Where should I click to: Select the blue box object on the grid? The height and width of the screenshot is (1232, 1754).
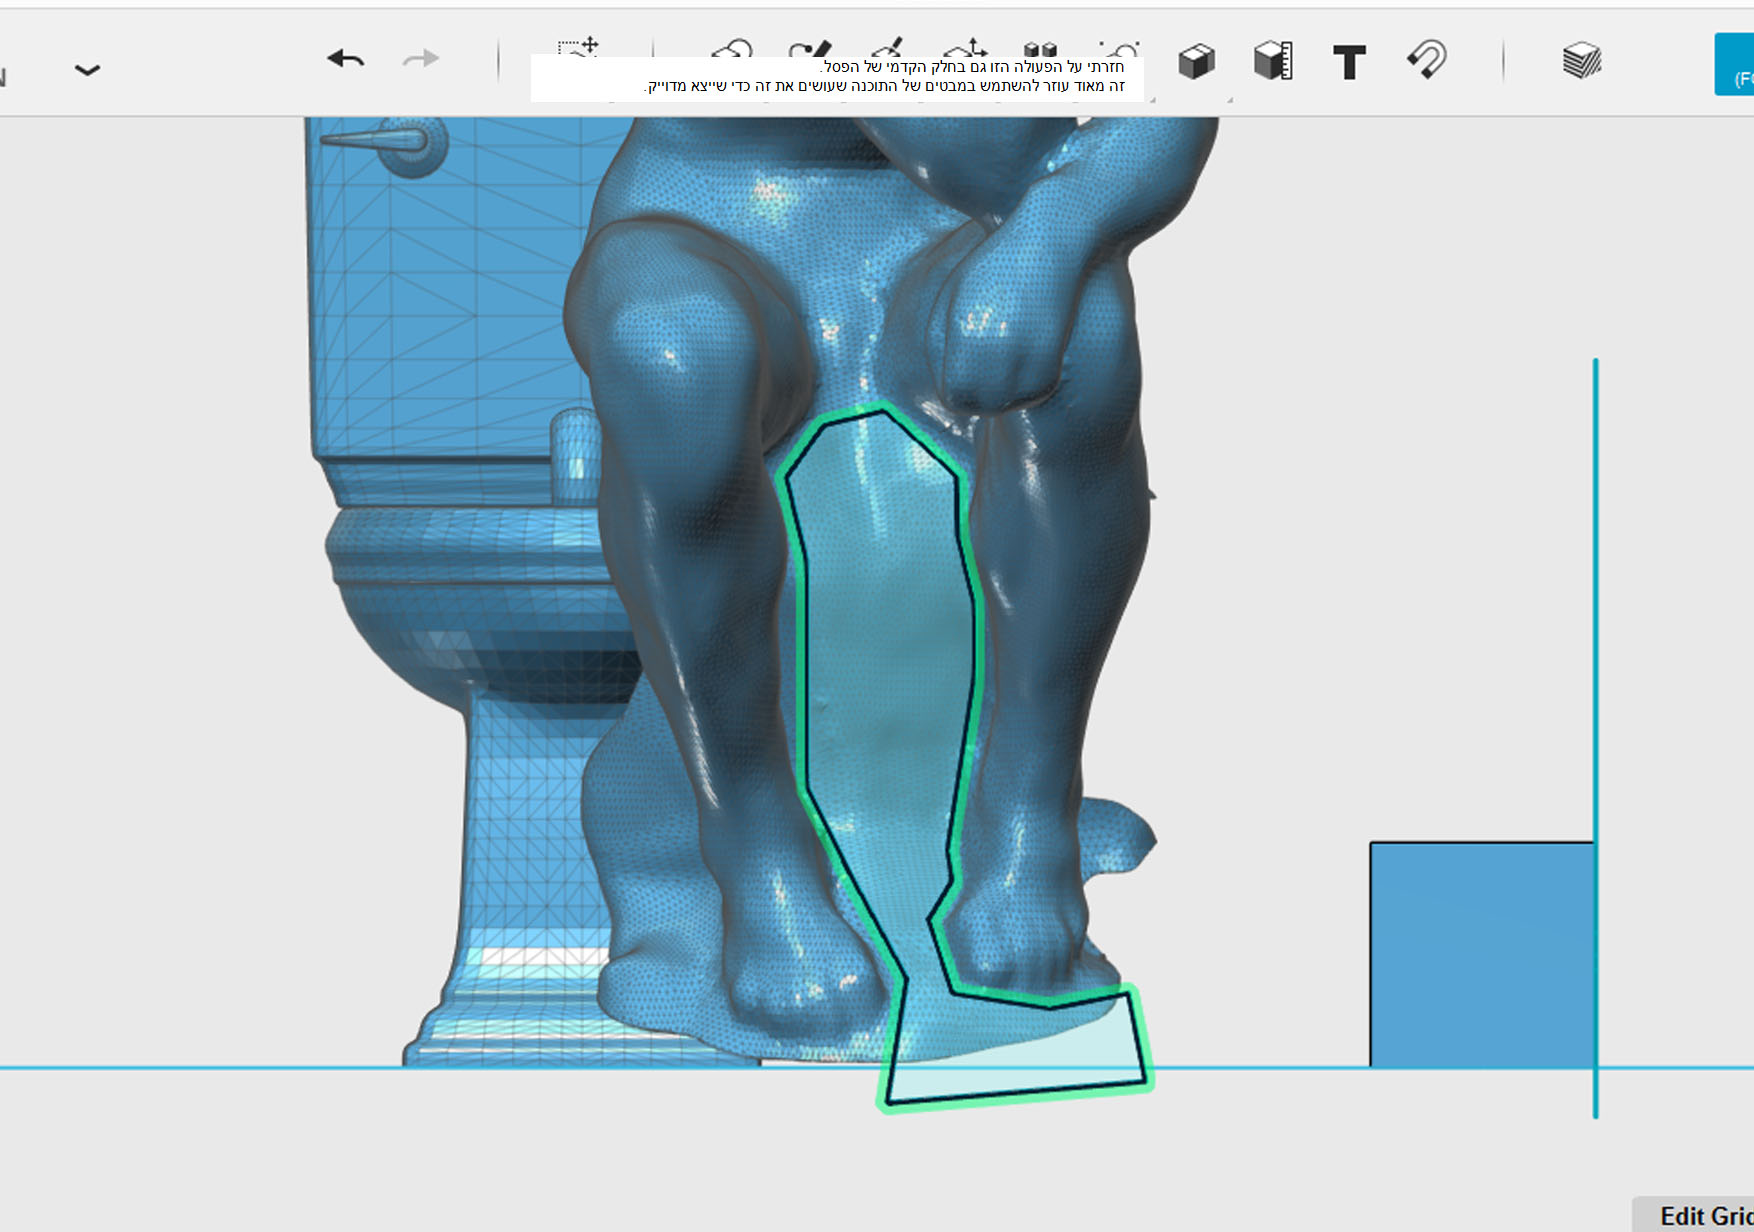pos(1481,955)
